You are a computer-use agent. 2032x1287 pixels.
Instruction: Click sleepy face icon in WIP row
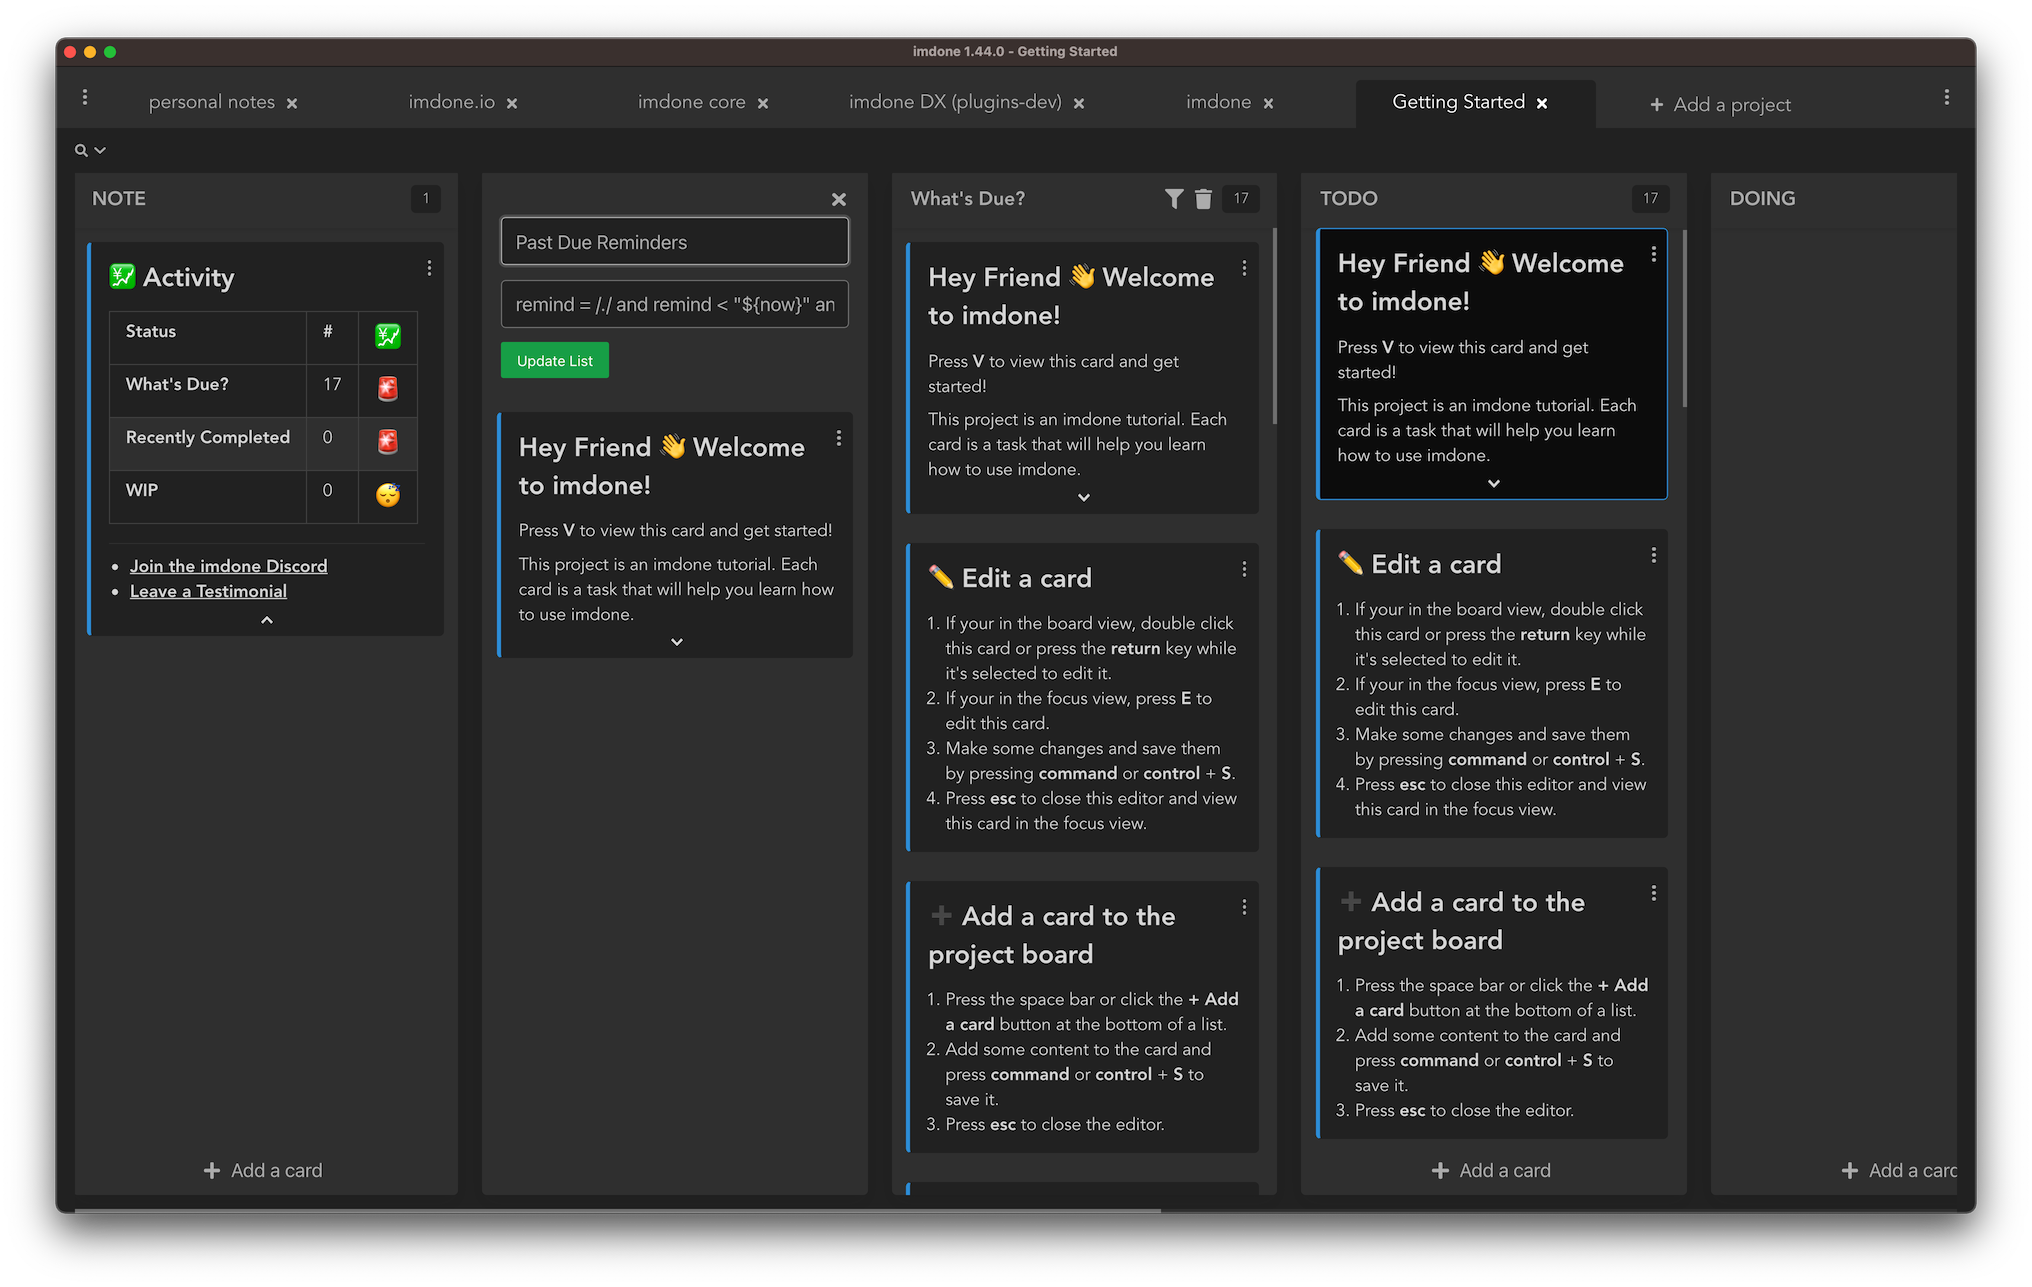(388, 495)
